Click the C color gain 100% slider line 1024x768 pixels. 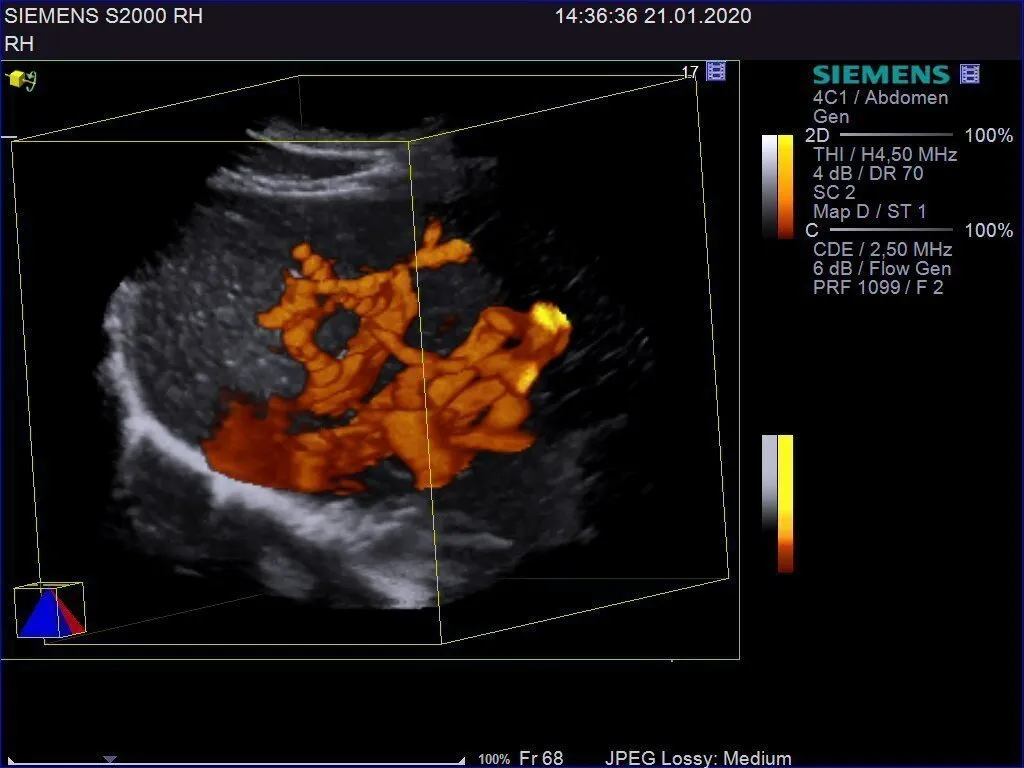[x=894, y=230]
